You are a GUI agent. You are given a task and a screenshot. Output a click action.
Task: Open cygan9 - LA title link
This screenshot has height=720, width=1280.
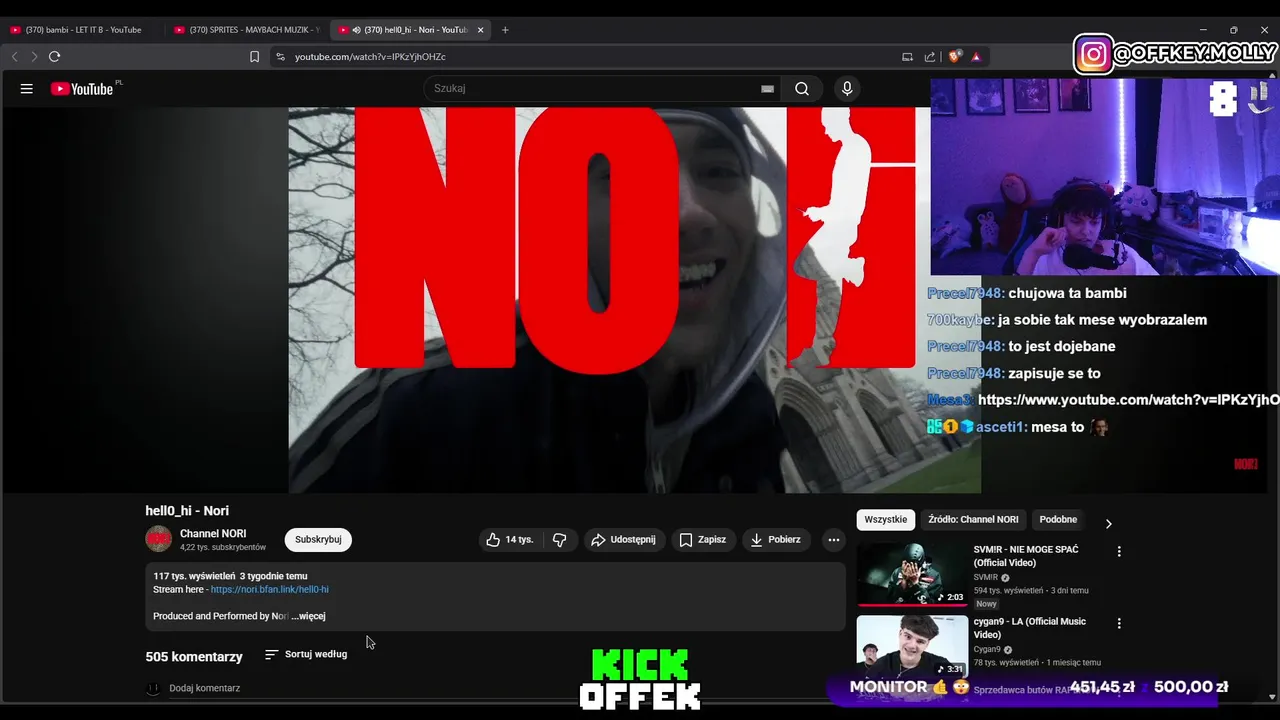coord(1030,628)
